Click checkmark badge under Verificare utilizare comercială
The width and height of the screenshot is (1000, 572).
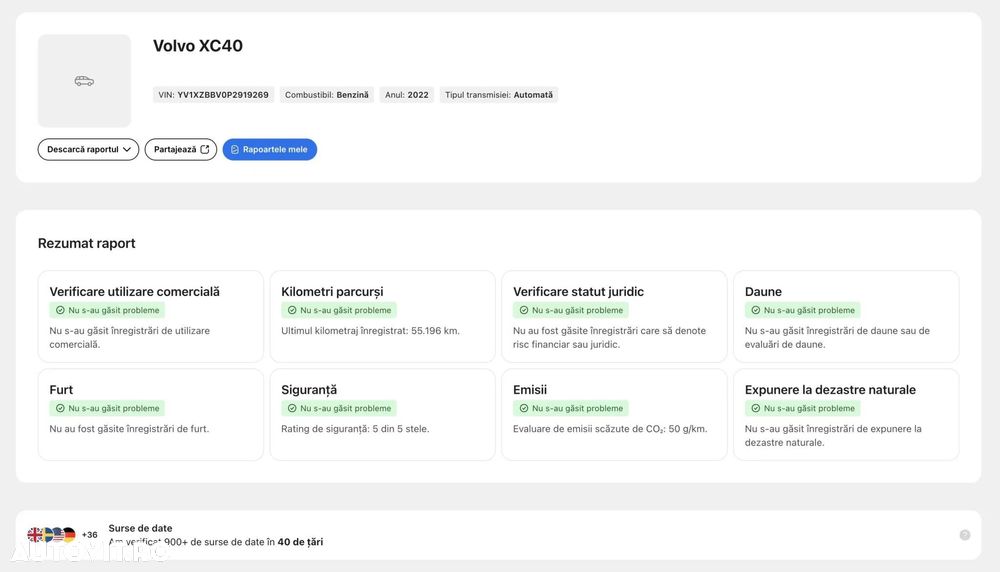pyautogui.click(x=107, y=310)
